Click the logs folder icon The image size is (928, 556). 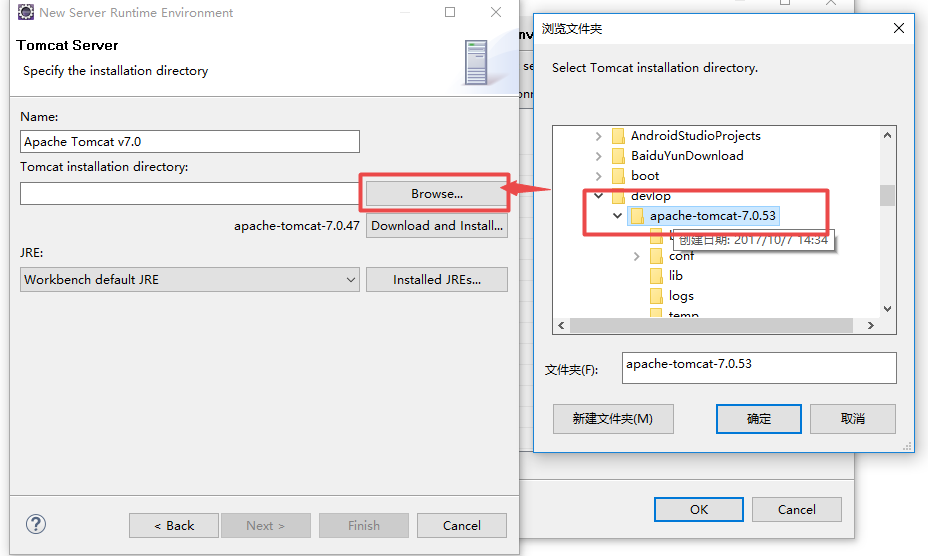pos(656,295)
